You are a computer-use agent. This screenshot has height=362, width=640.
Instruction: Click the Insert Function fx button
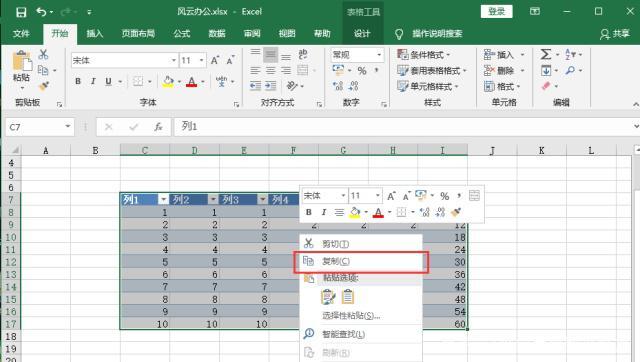click(158, 127)
